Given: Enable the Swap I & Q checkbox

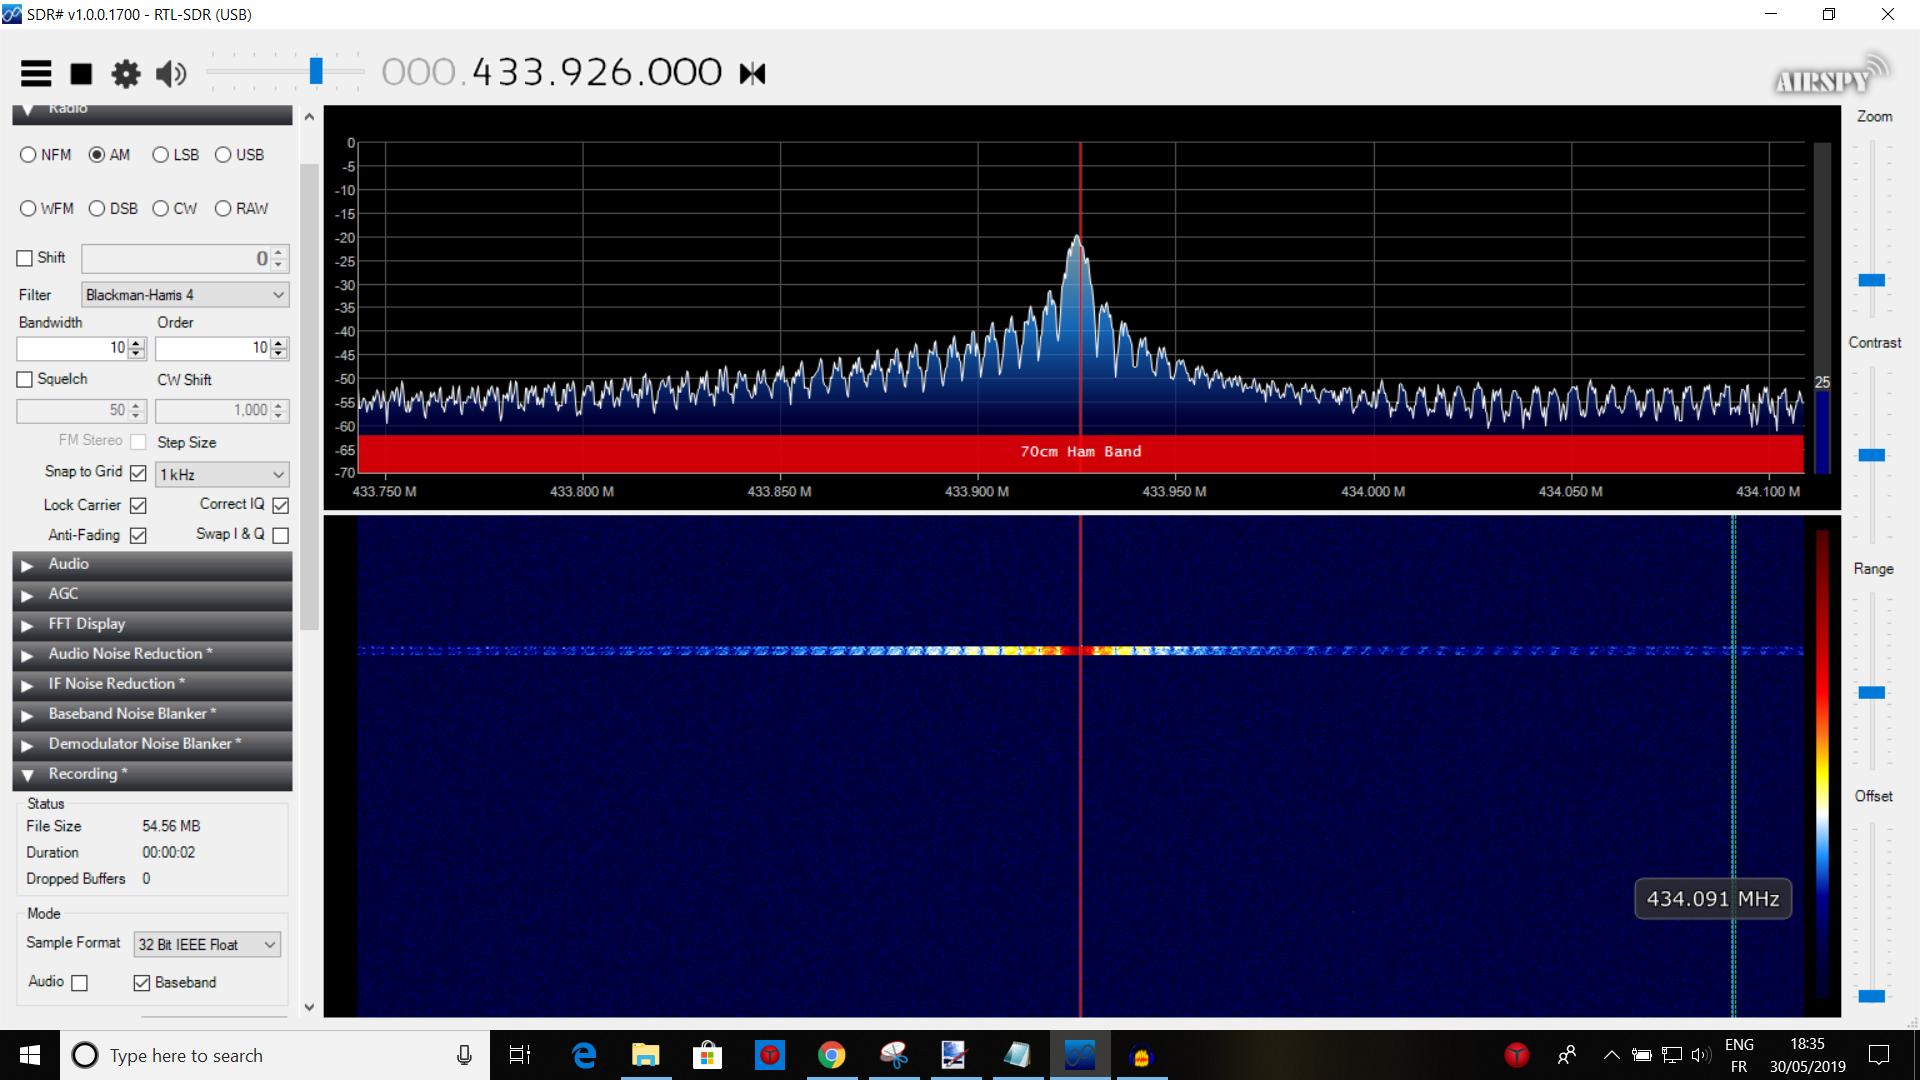Looking at the screenshot, I should point(281,536).
